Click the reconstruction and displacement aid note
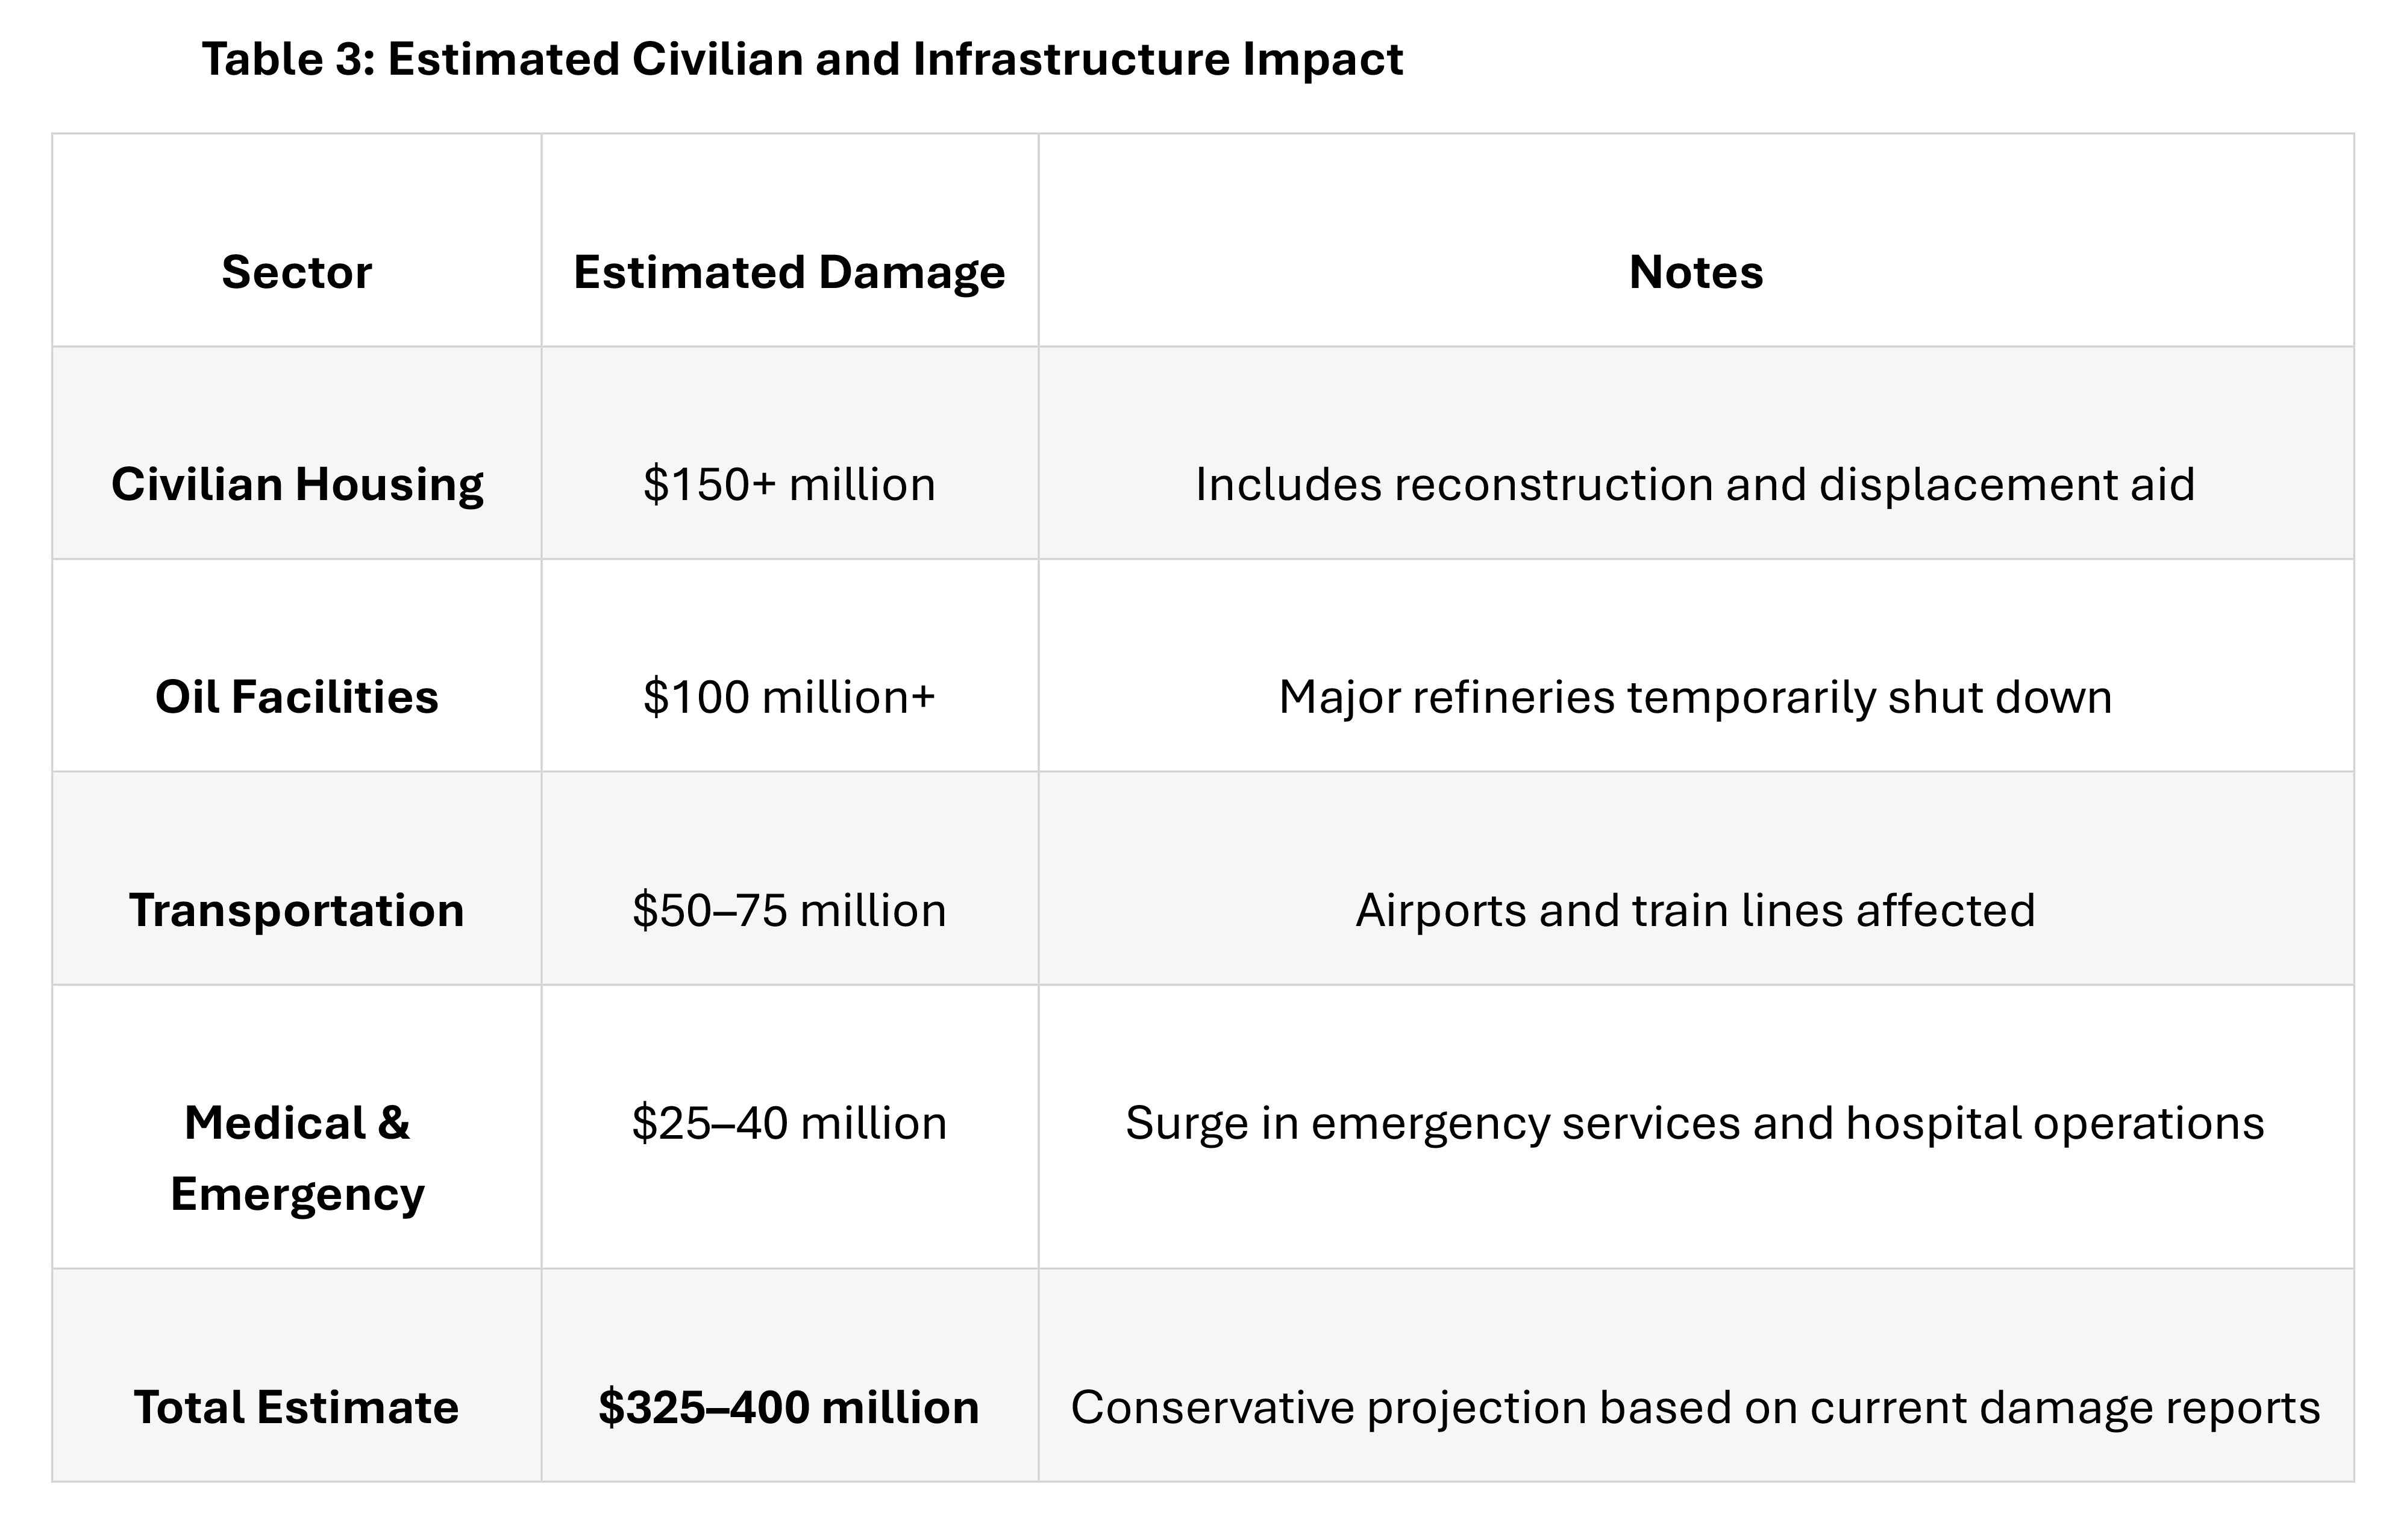 [x=1695, y=484]
